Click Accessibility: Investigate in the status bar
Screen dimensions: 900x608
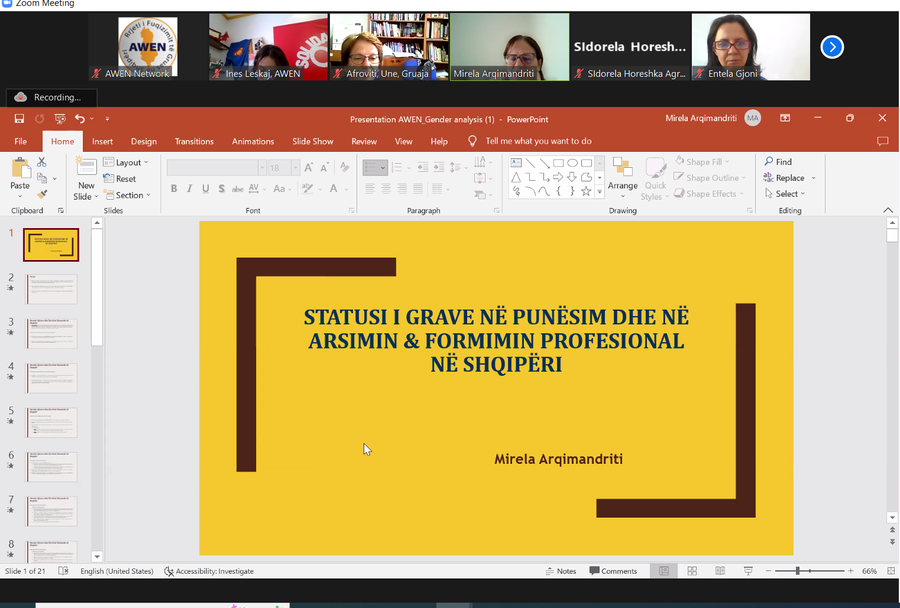209,571
